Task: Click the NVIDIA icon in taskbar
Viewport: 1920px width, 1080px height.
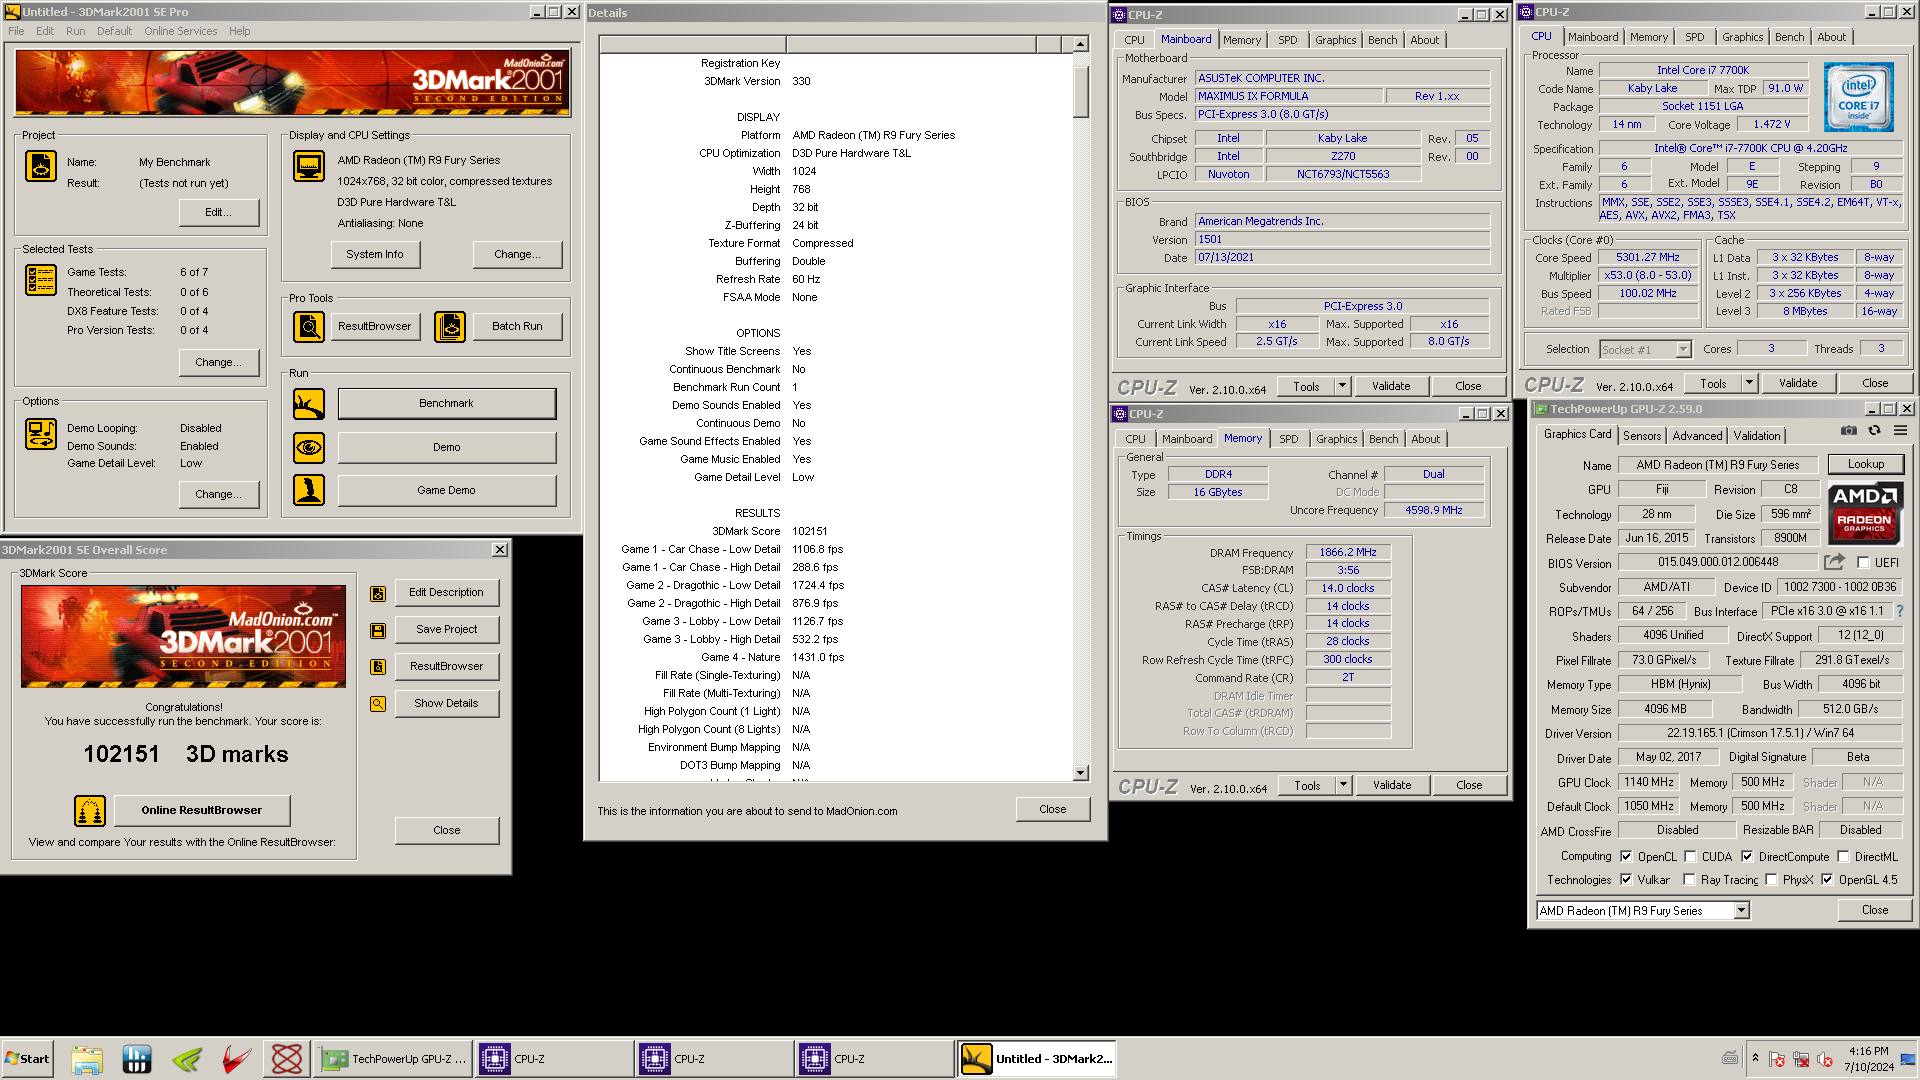Action: [187, 1059]
